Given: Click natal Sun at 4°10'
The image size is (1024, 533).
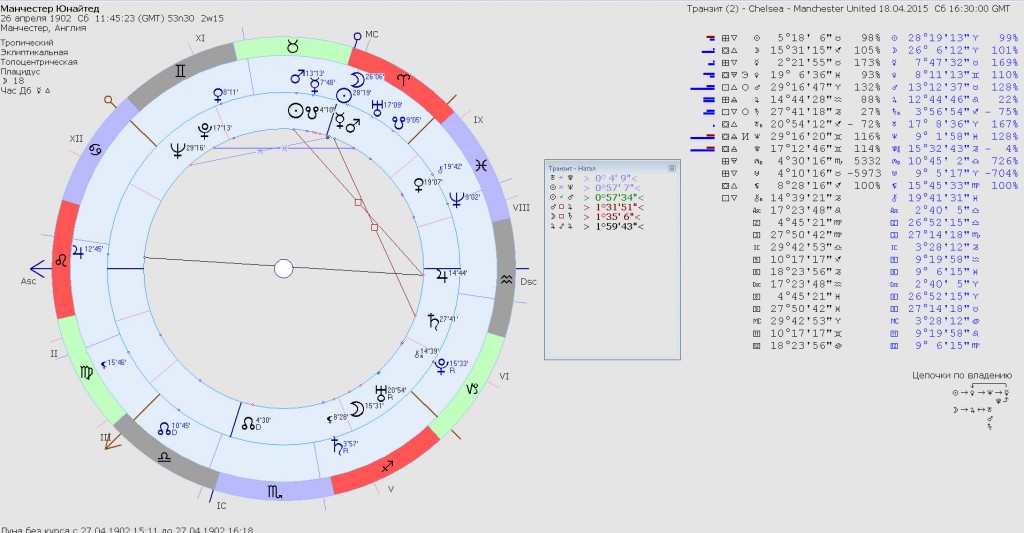Looking at the screenshot, I should tap(296, 111).
